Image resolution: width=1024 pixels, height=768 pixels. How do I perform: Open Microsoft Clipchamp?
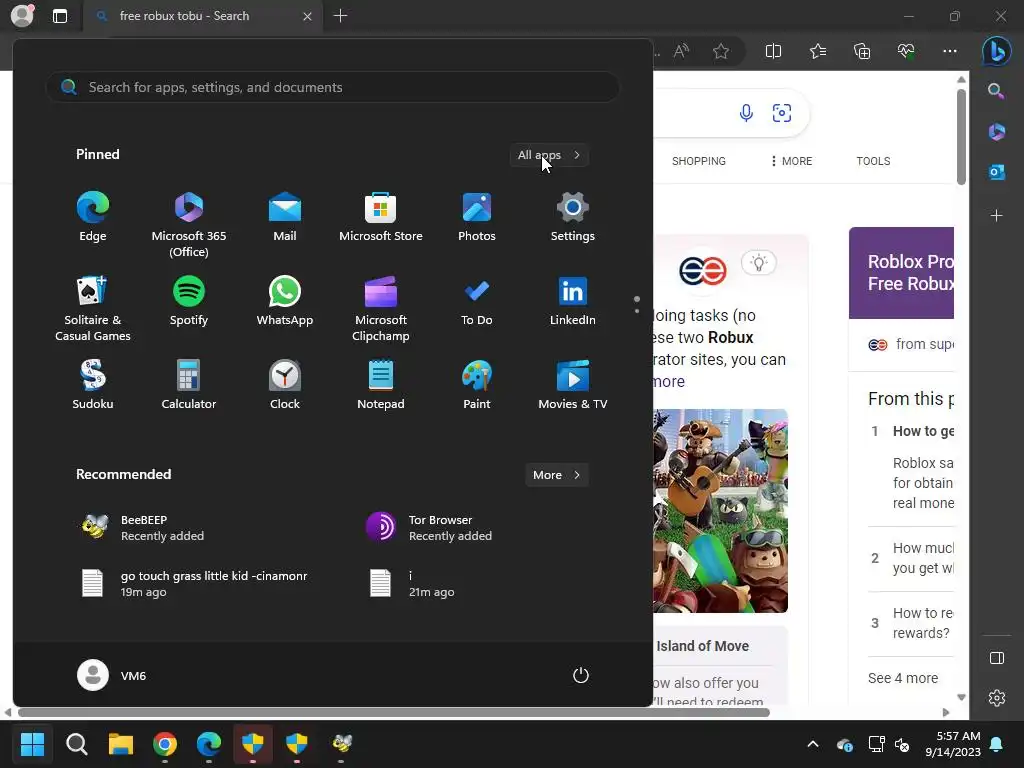pyautogui.click(x=381, y=309)
